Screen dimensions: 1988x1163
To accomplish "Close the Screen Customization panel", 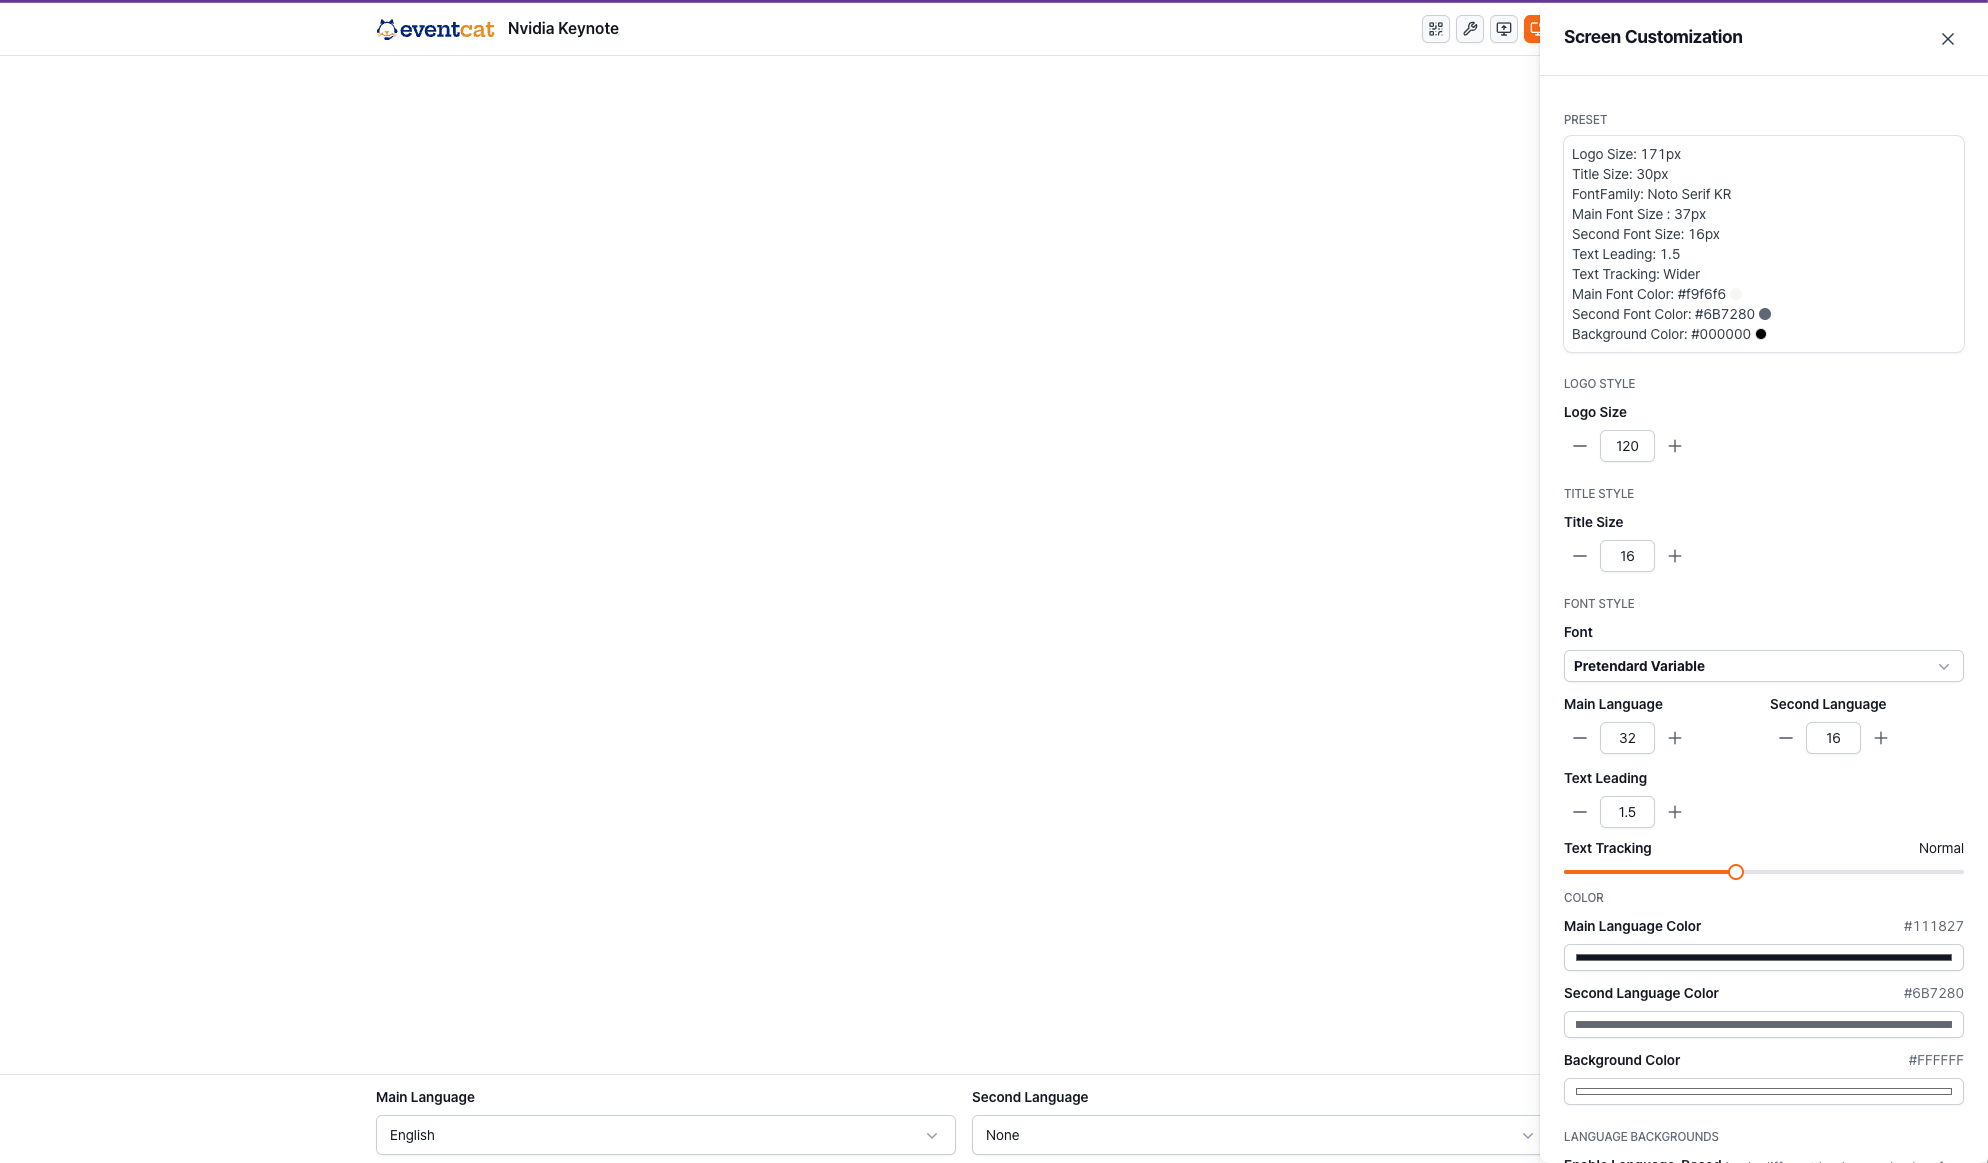I will (x=1947, y=39).
